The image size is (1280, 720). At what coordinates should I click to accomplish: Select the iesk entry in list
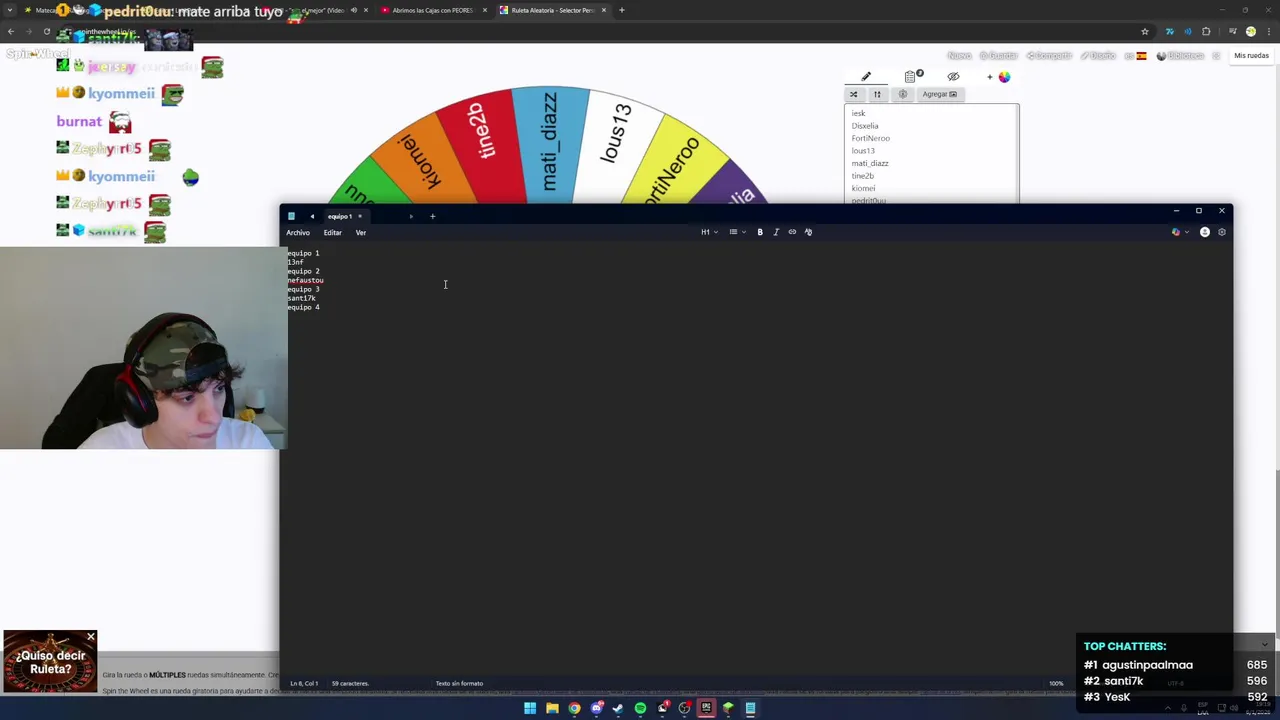click(x=858, y=113)
